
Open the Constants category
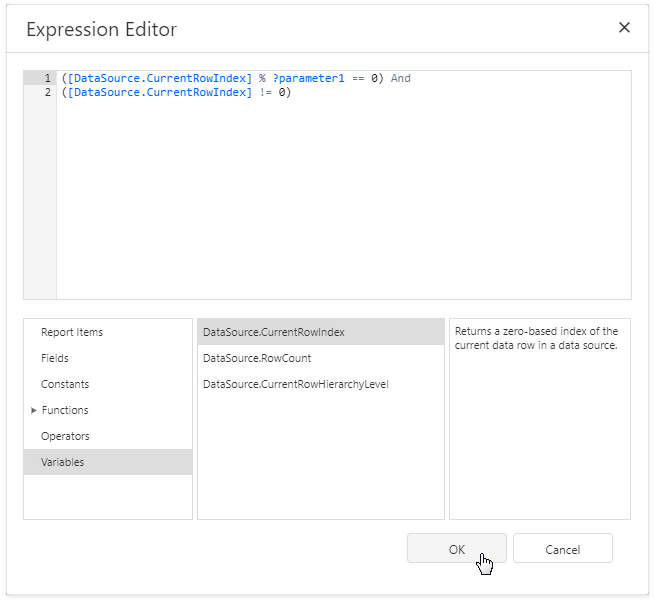tap(108, 384)
